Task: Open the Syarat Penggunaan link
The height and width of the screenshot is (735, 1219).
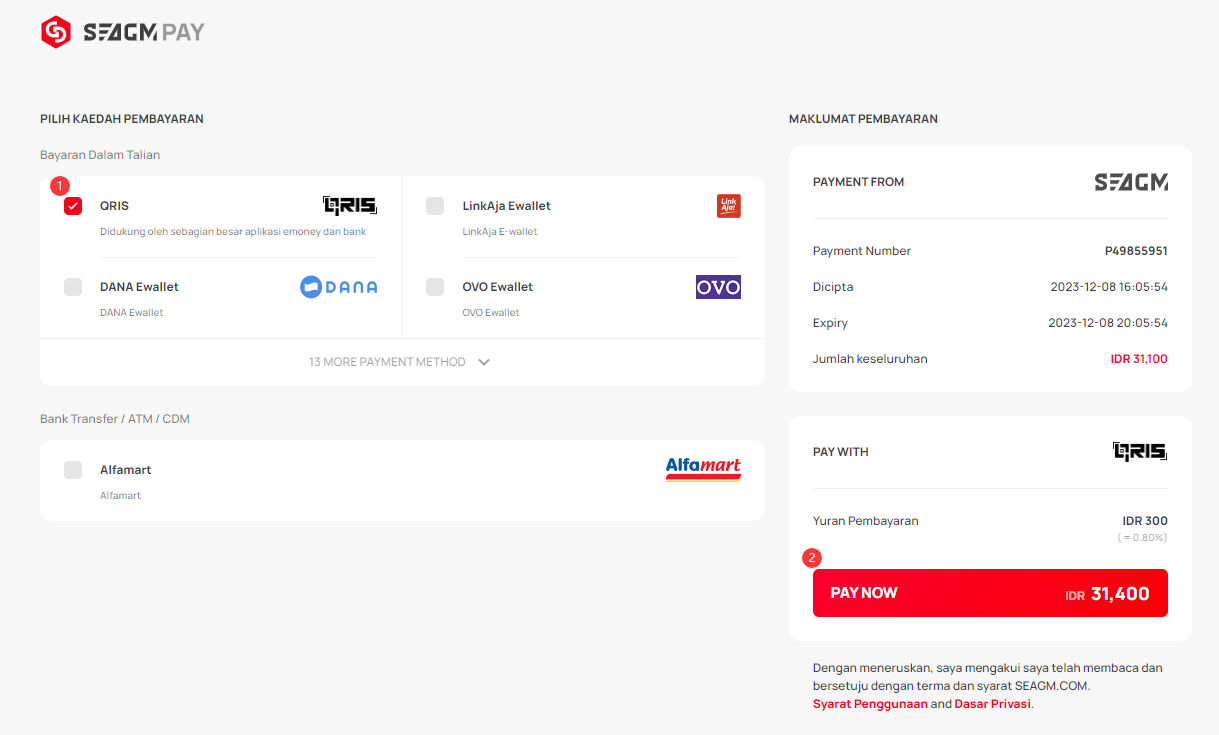Action: pos(870,704)
